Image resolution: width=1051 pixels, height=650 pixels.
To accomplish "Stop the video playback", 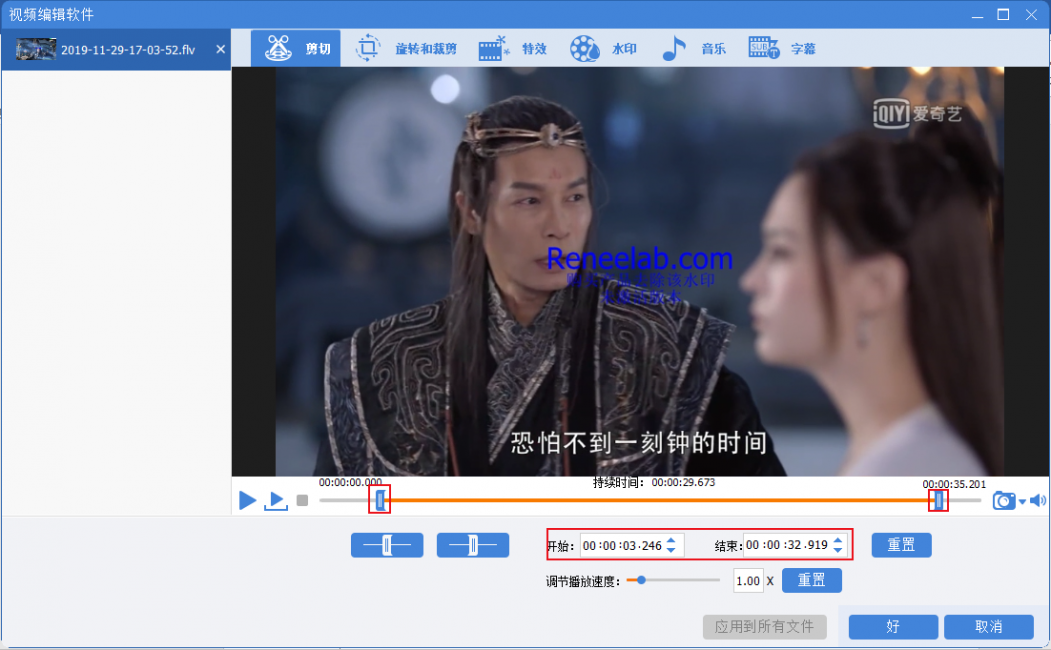I will tap(302, 501).
